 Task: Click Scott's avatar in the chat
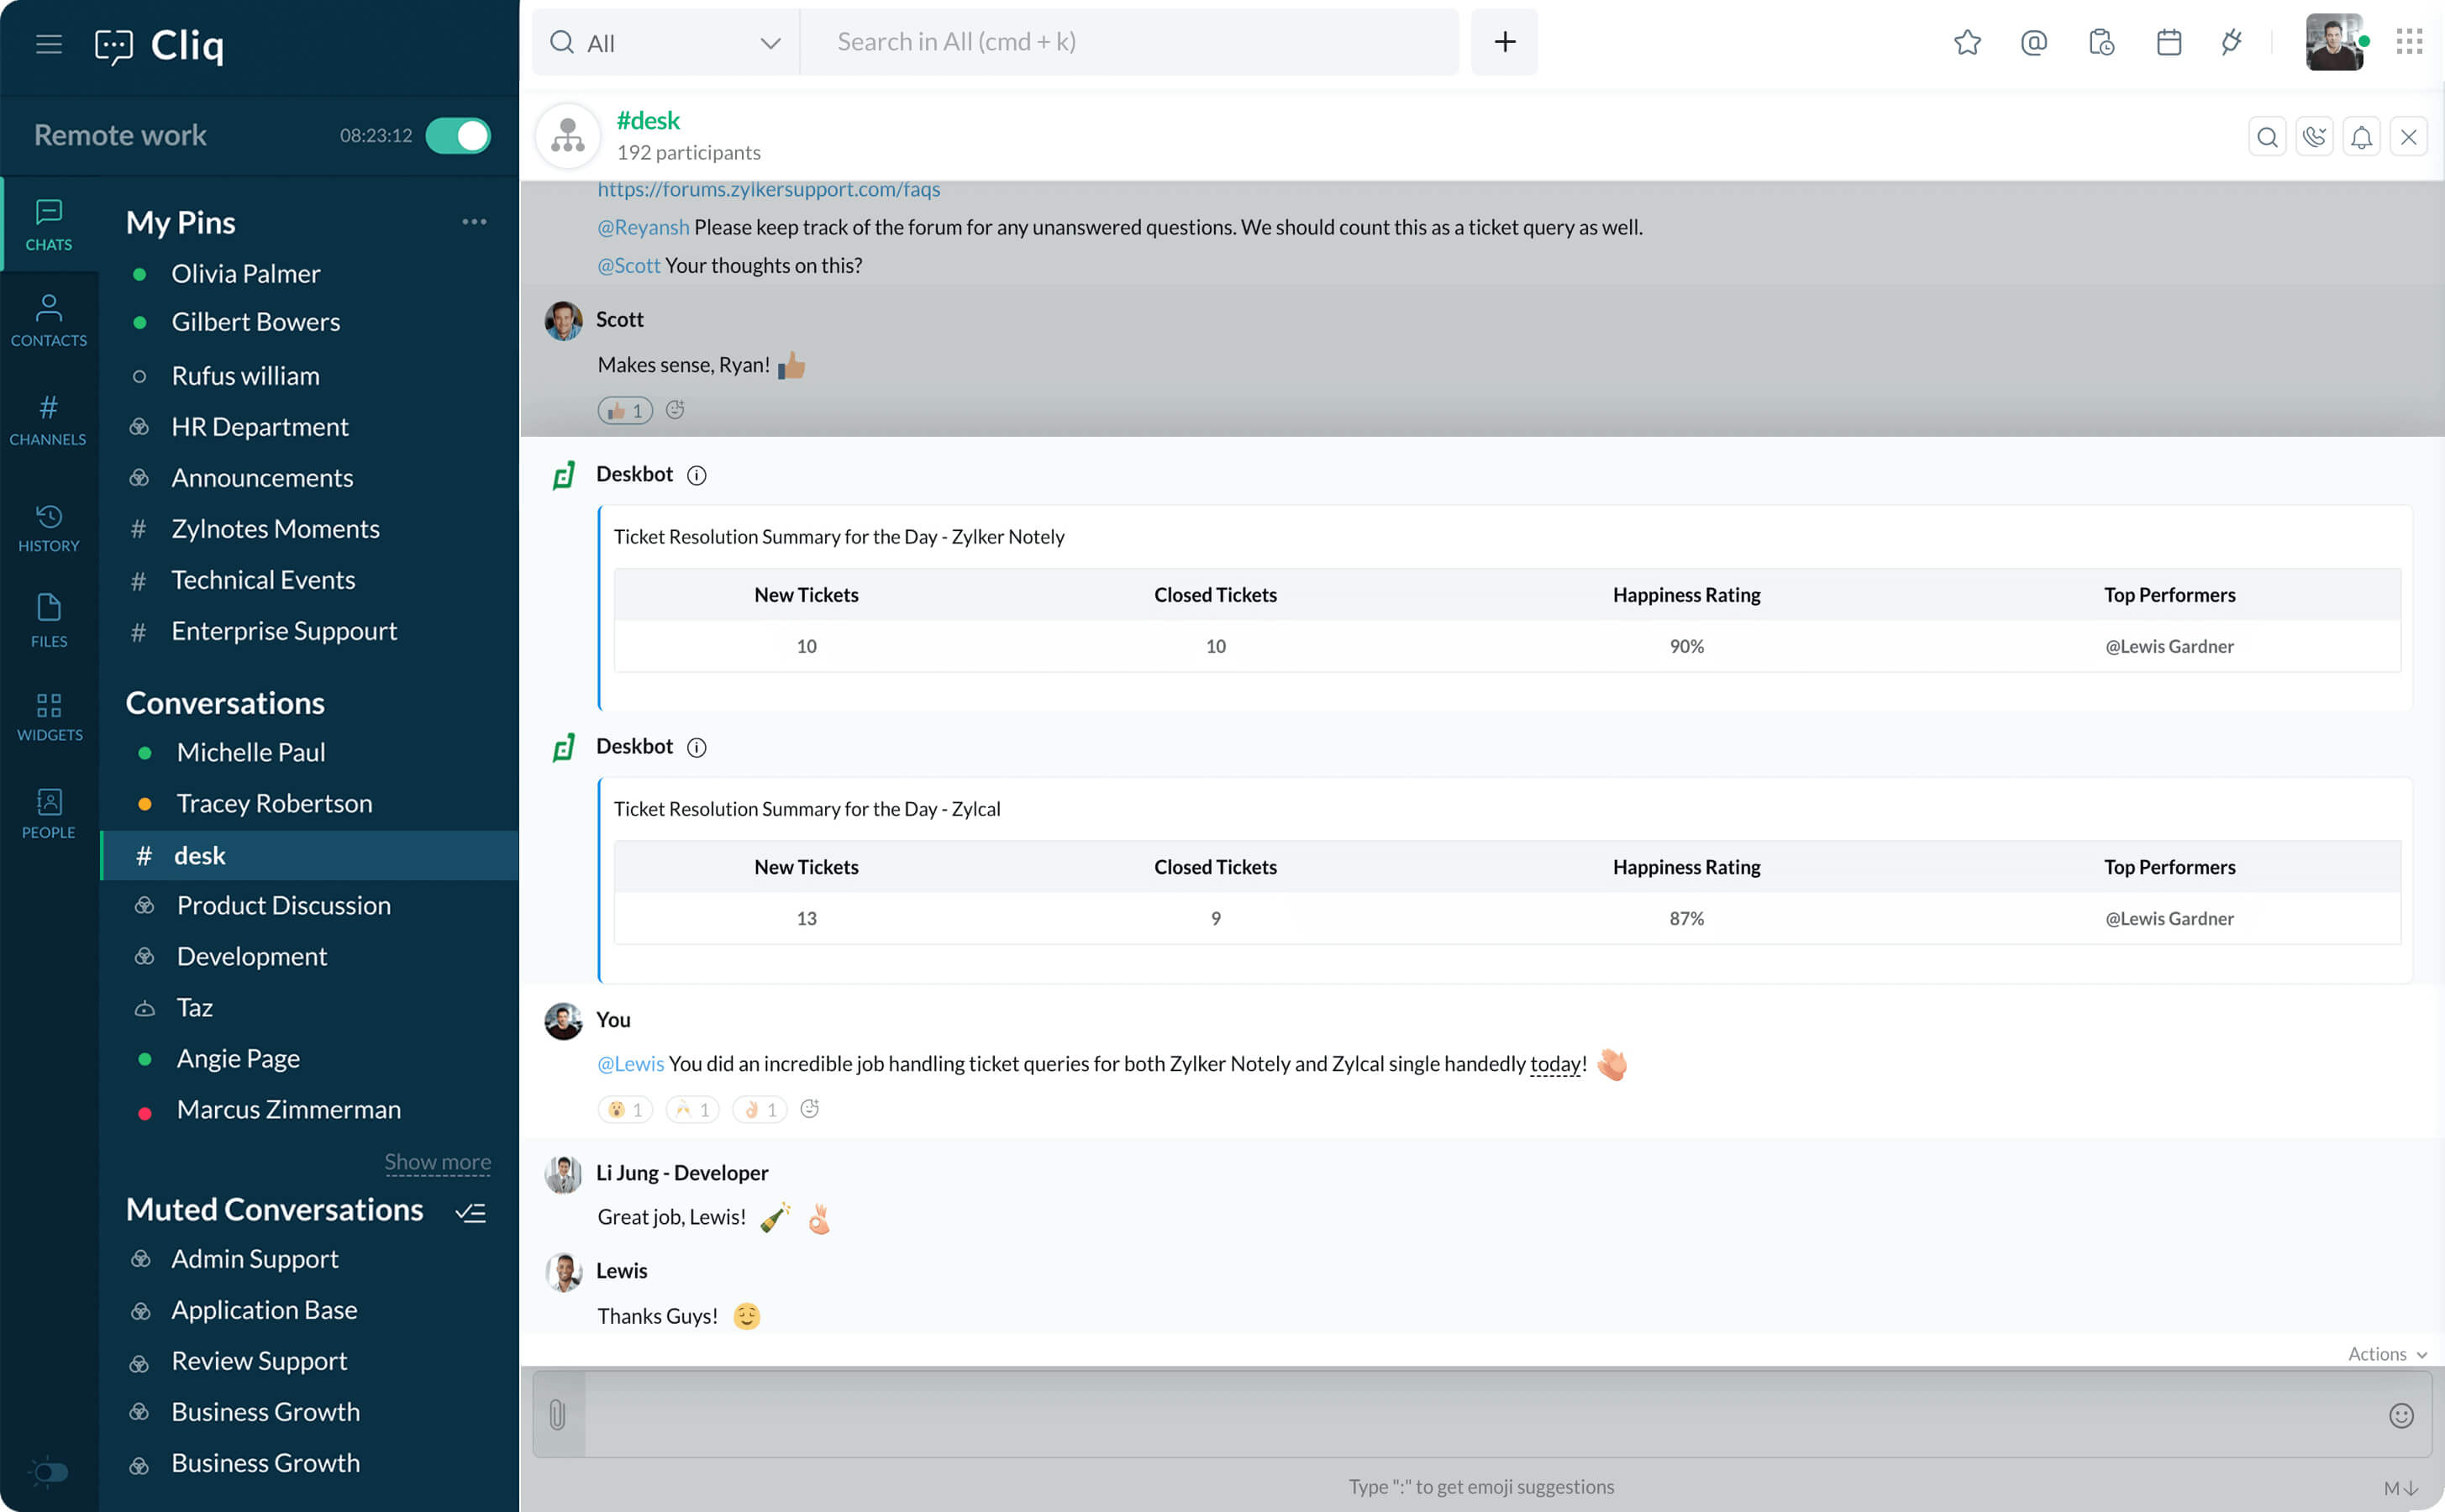(563, 321)
